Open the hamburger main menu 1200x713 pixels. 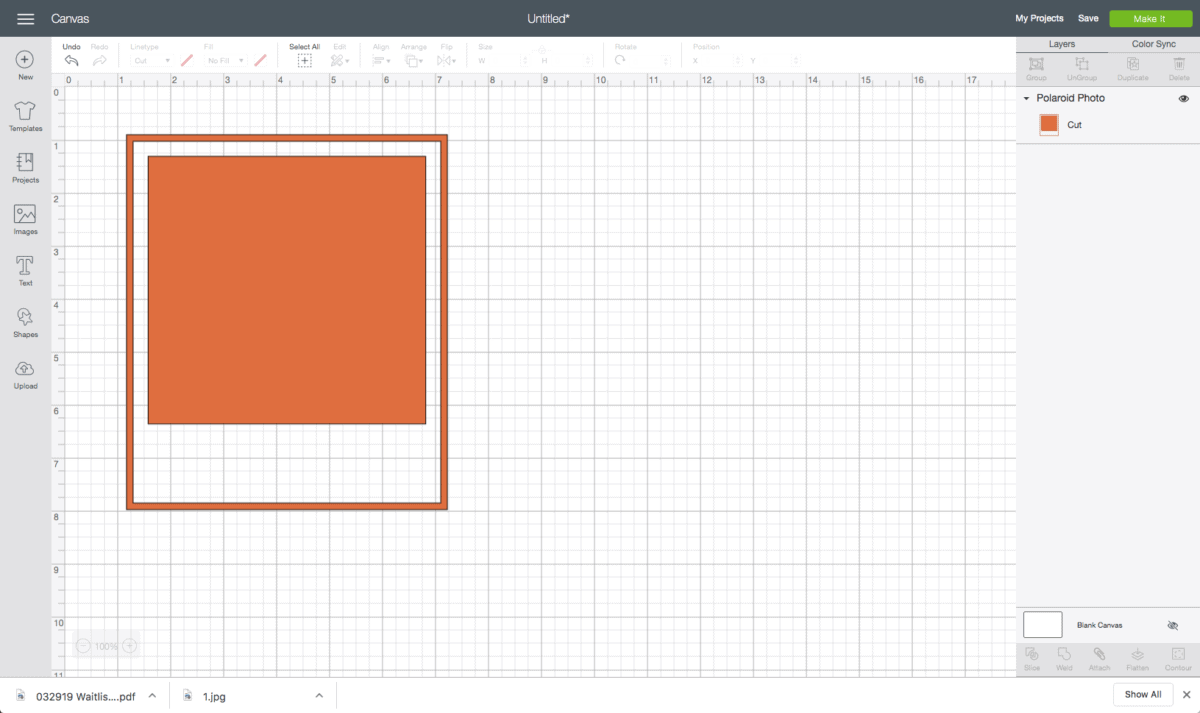click(26, 19)
